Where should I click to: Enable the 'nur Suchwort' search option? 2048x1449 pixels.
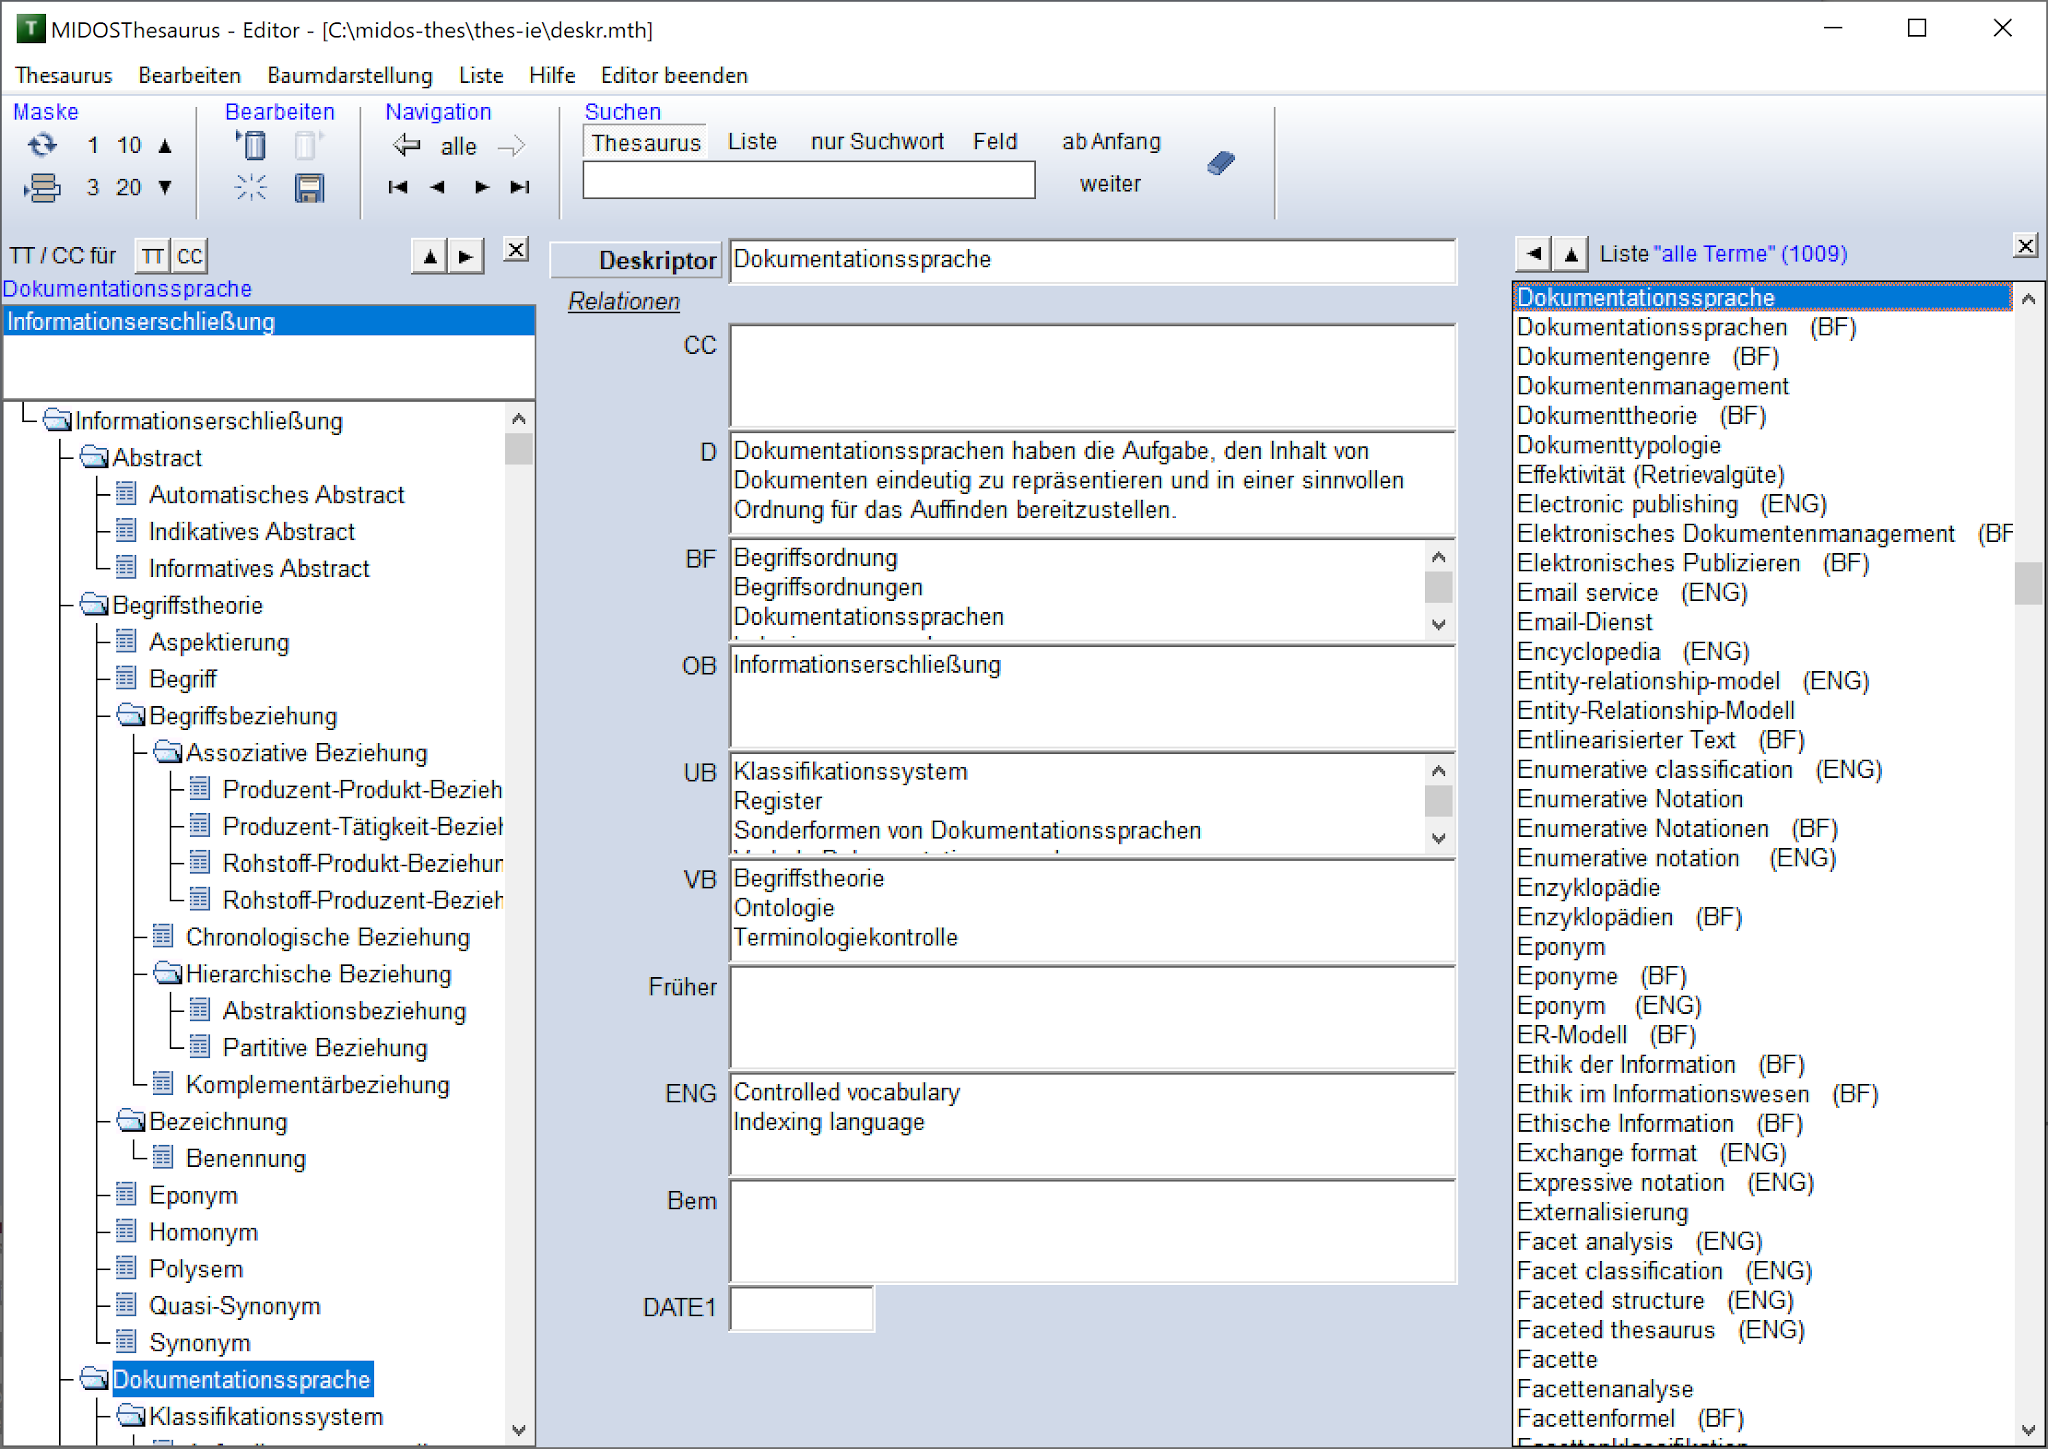(x=877, y=141)
